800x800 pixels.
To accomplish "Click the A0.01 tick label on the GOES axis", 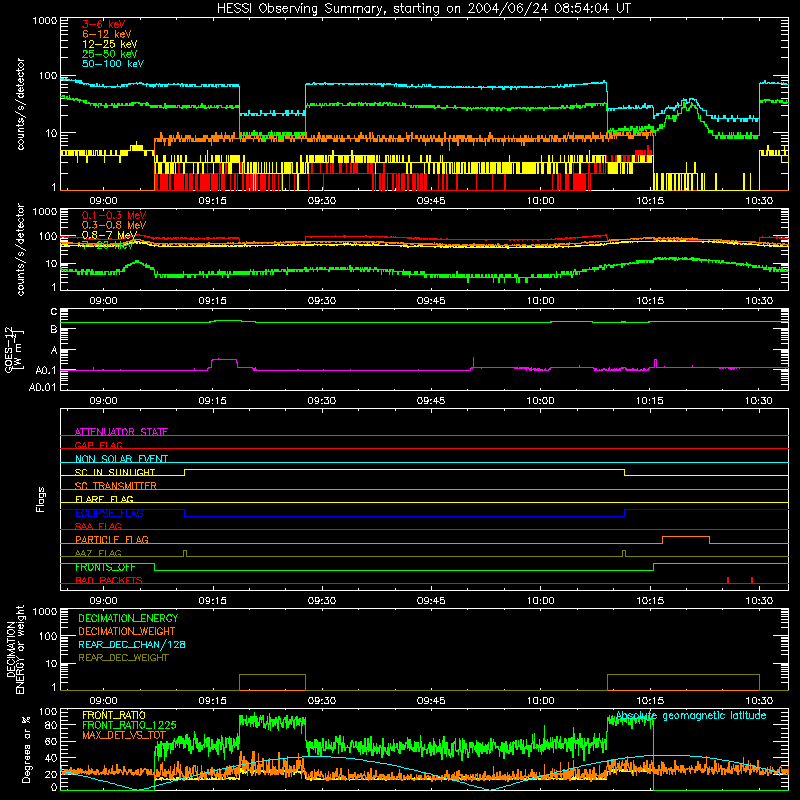I will 42,387.
